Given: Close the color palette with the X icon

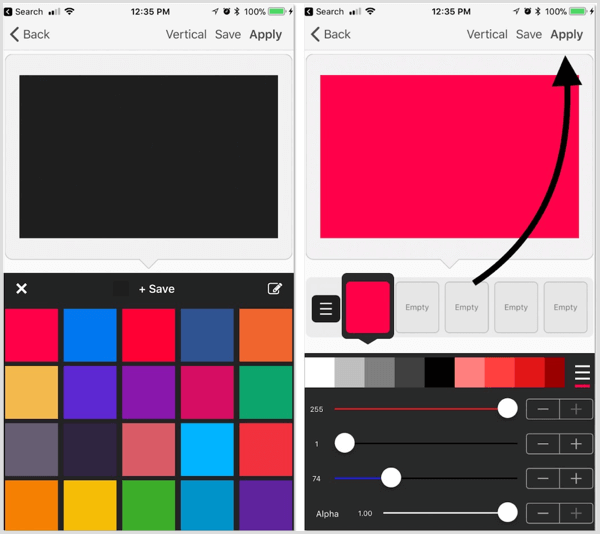Looking at the screenshot, I should [21, 288].
